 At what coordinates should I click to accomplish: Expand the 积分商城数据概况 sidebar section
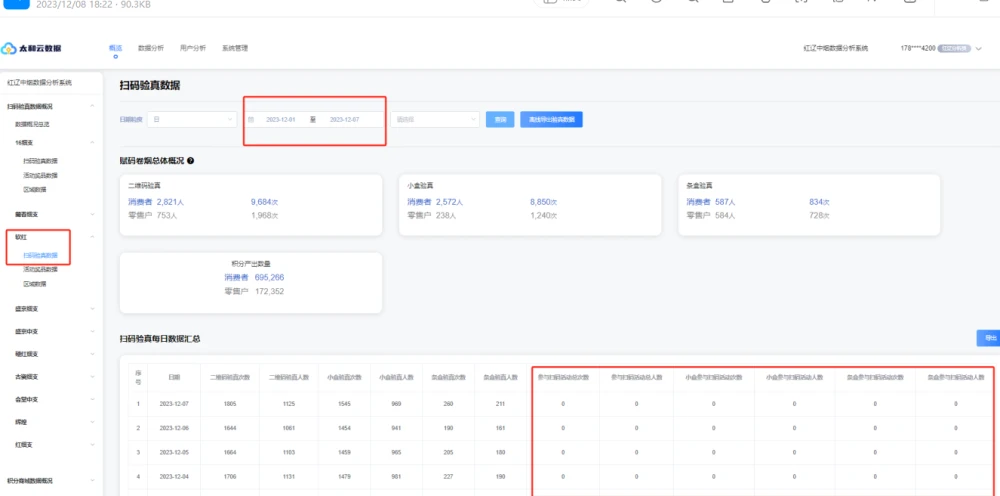[92, 481]
